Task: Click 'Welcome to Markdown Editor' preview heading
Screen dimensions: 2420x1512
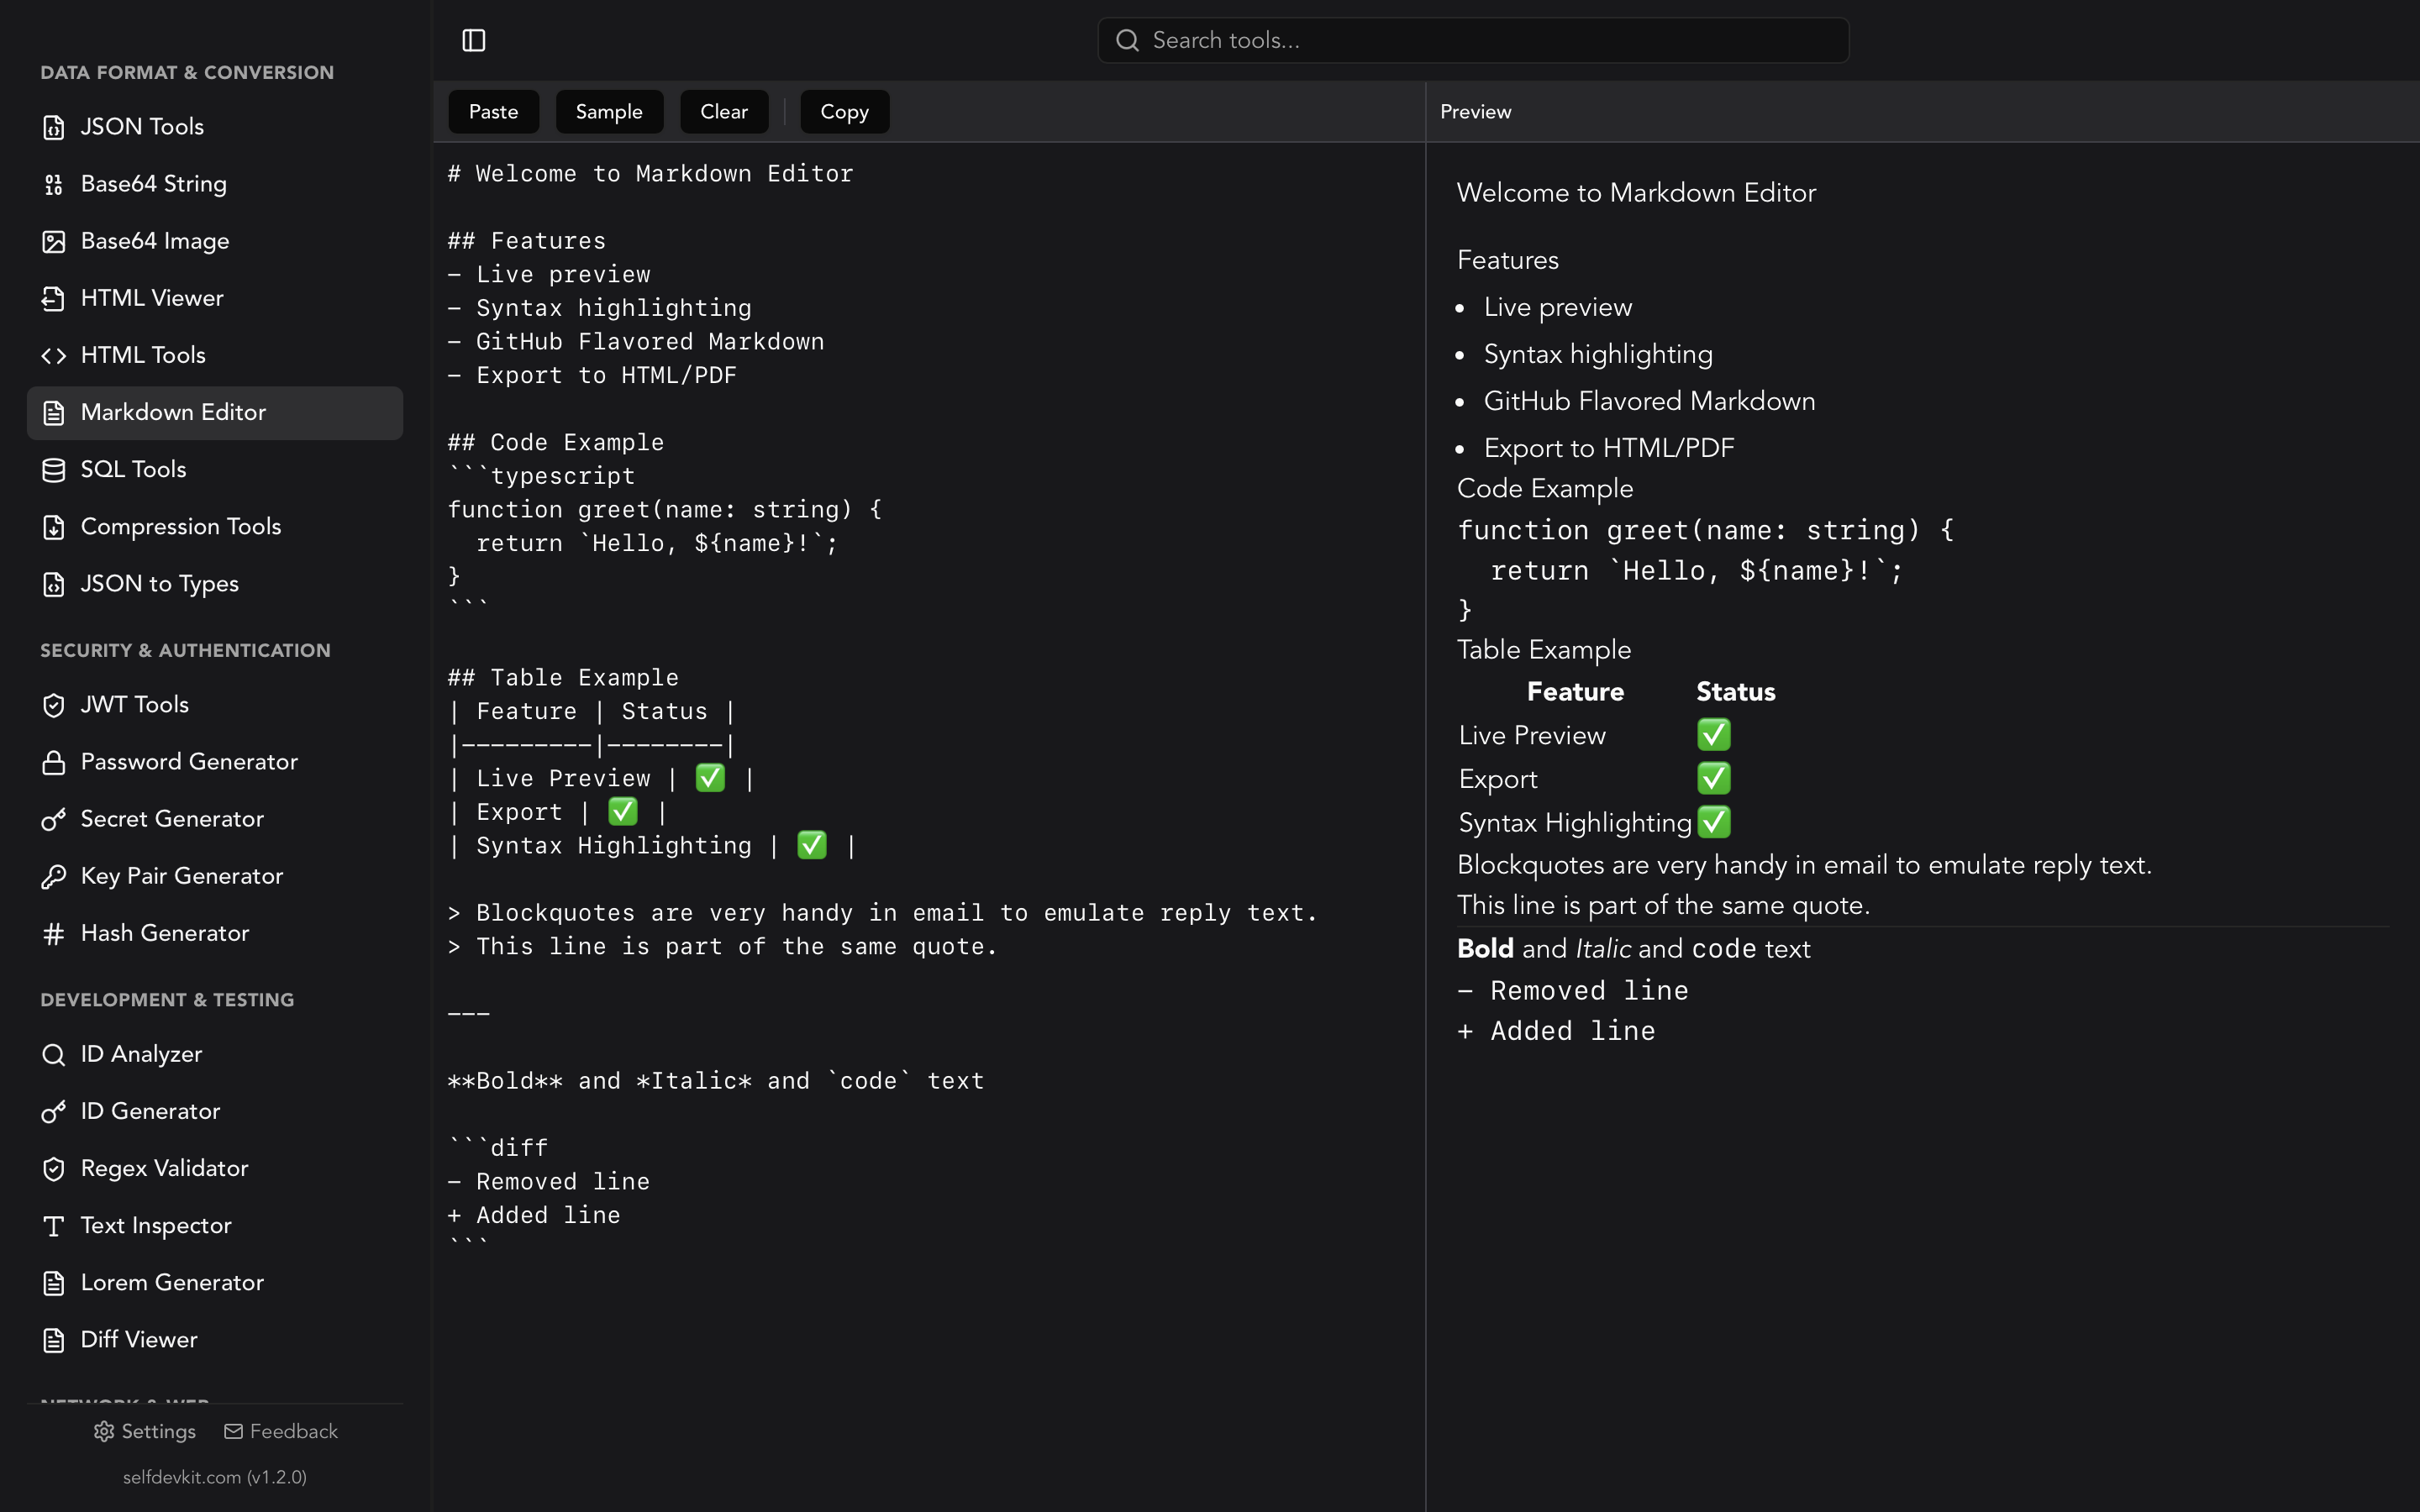Action: point(1636,193)
